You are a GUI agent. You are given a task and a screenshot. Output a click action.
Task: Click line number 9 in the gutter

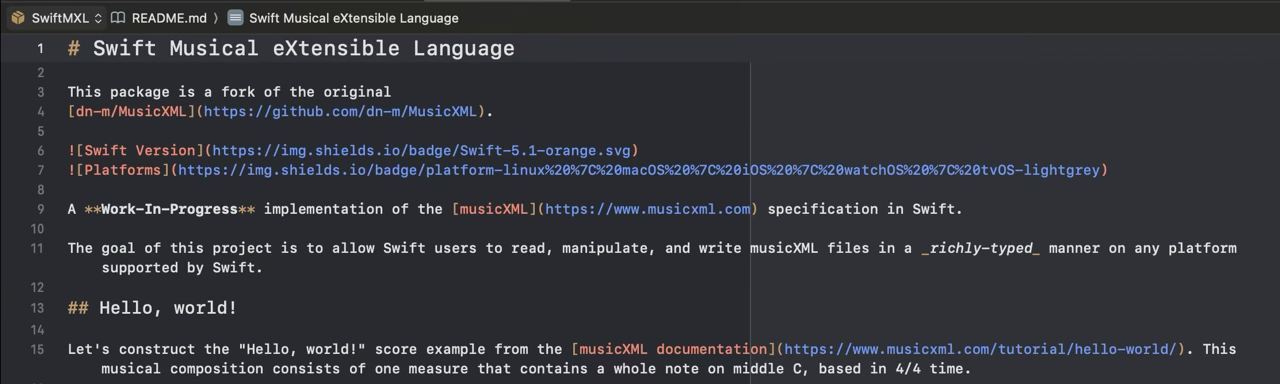pos(40,209)
